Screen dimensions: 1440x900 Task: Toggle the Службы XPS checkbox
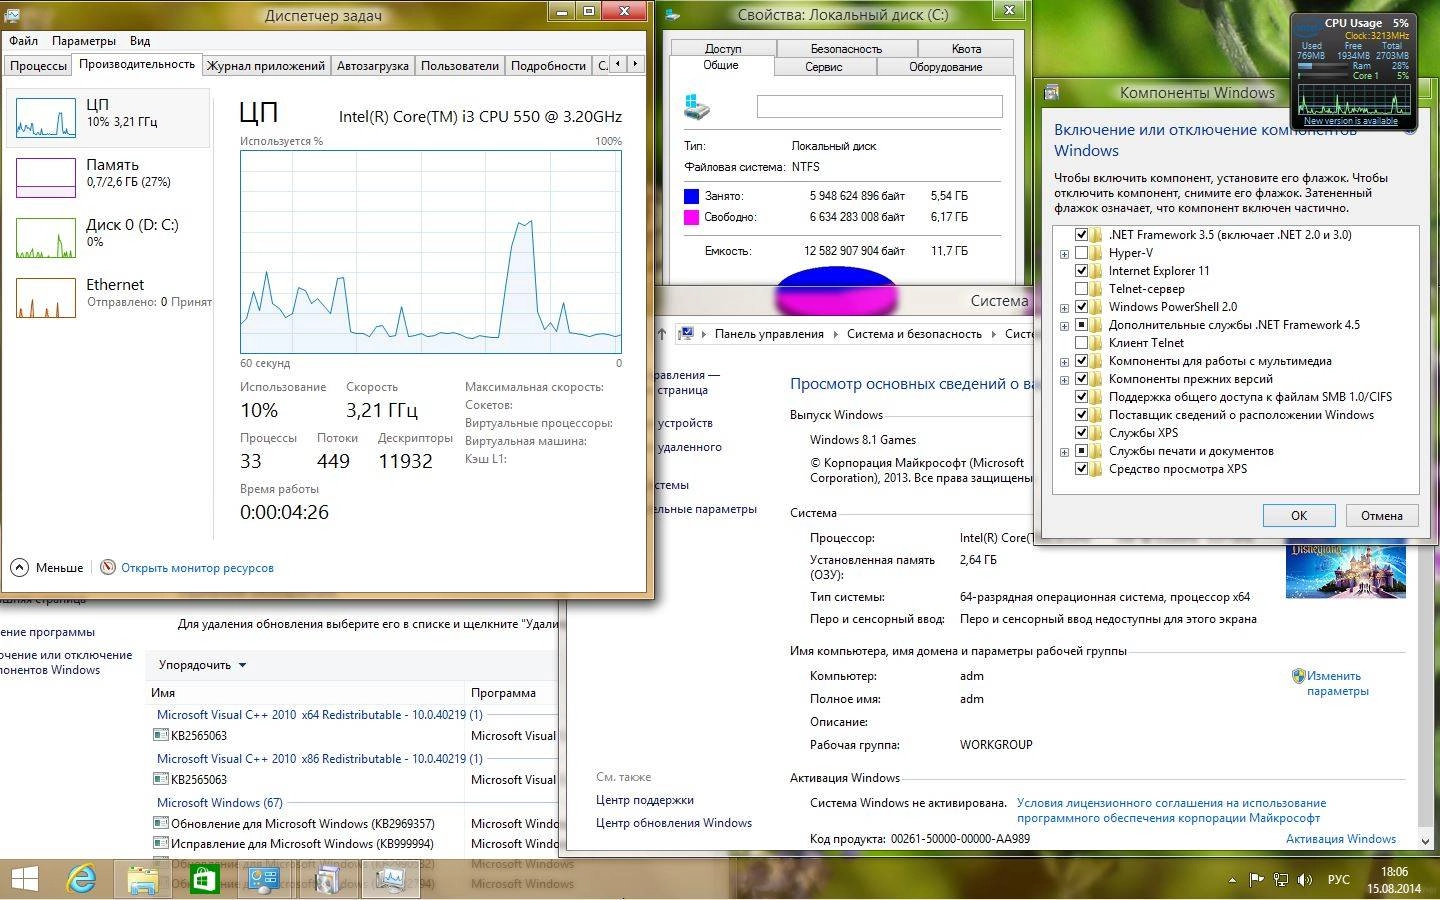tap(1081, 433)
